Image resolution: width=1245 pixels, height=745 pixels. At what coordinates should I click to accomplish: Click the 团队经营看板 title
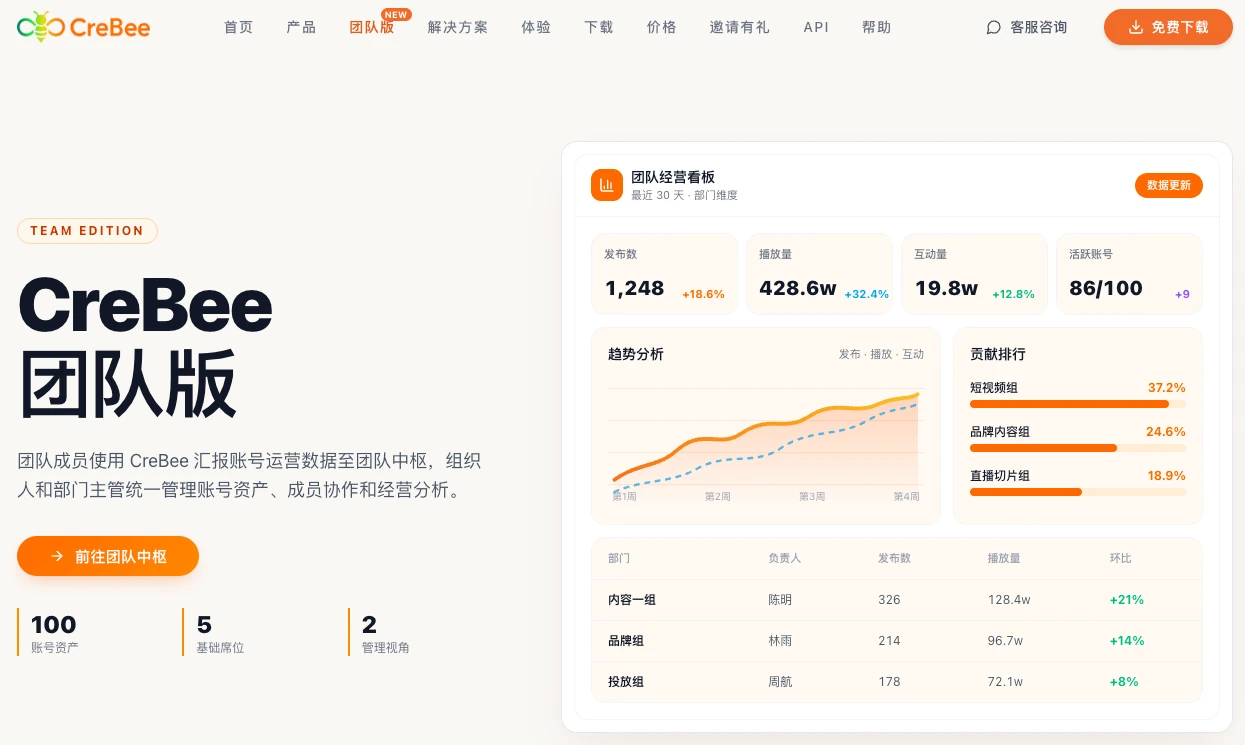point(673,177)
